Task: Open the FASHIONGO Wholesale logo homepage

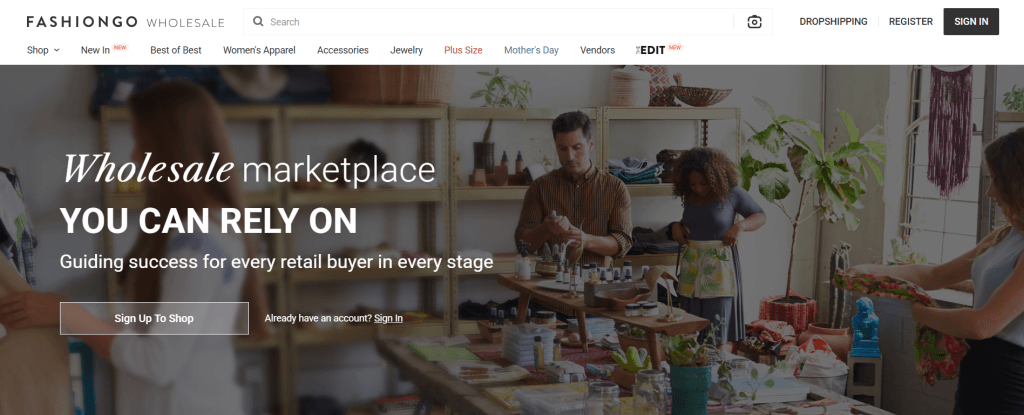Action: [x=125, y=22]
